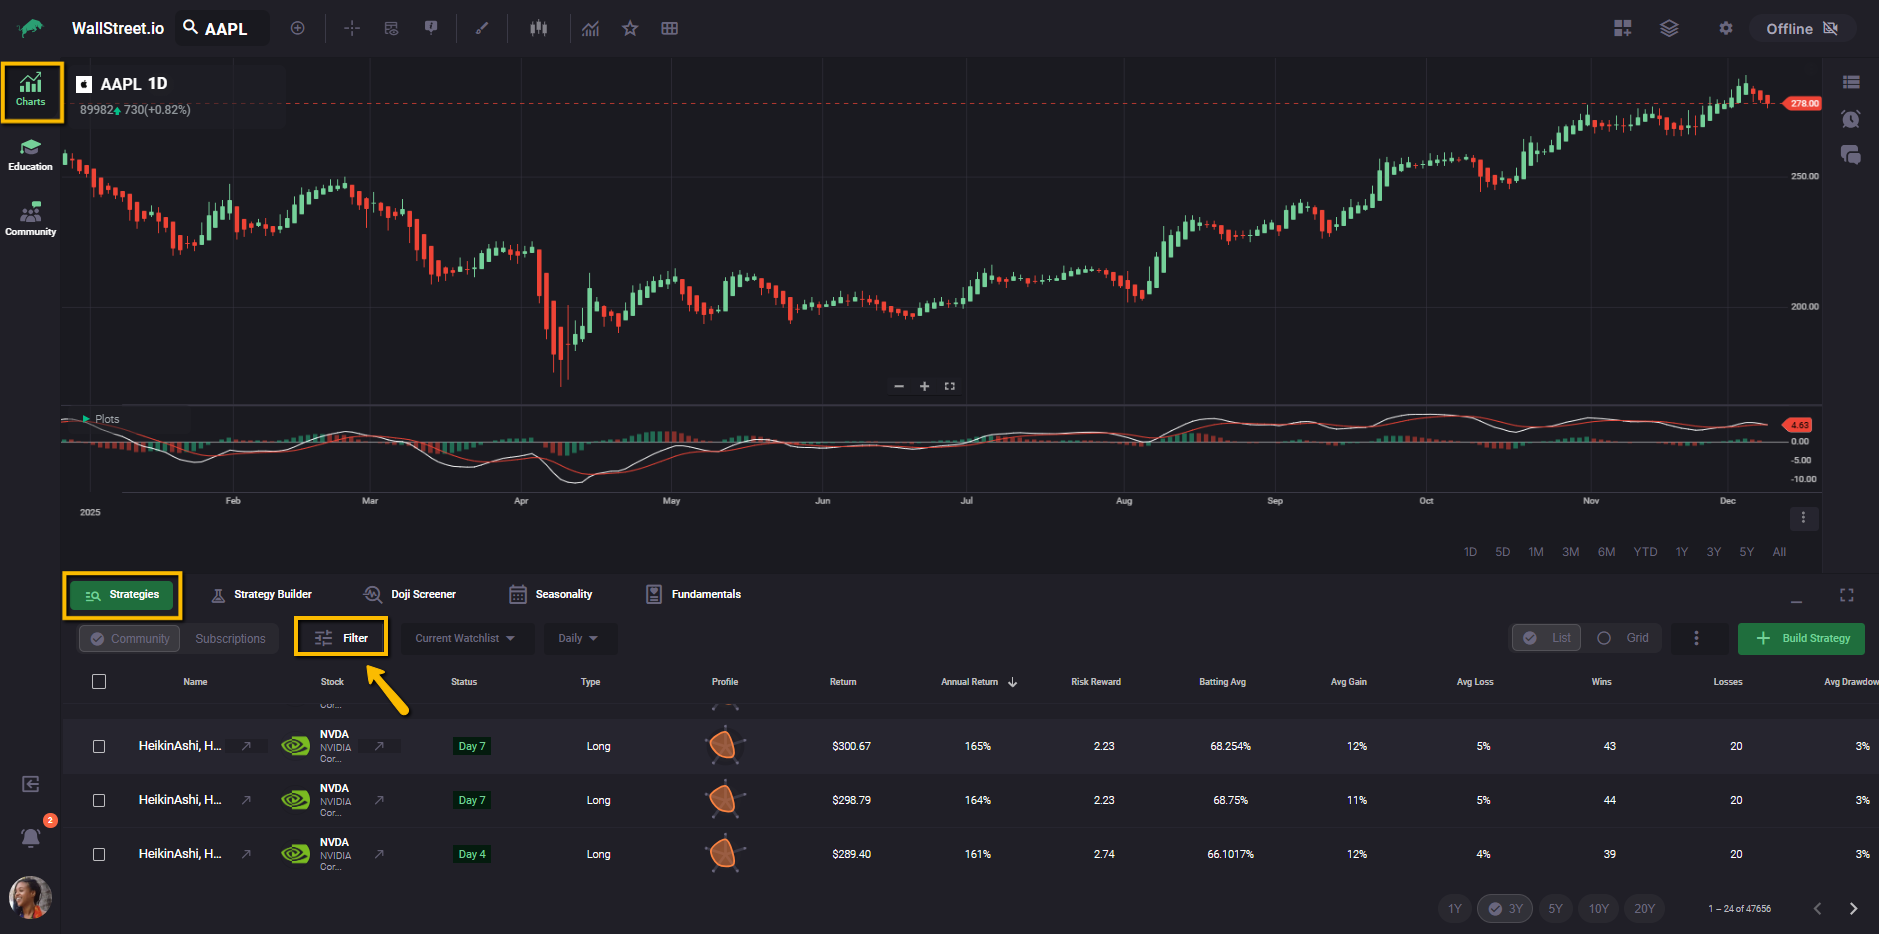Viewport: 1879px width, 934px height.
Task: Expand the strategies panel to fullscreen
Action: (1846, 595)
